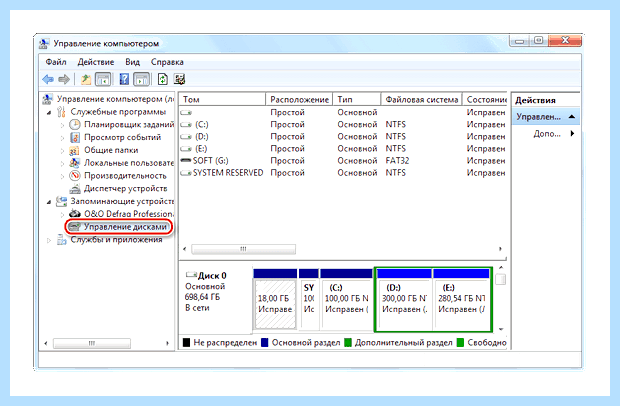Open the Вид menu
620x406 pixels.
coord(132,62)
